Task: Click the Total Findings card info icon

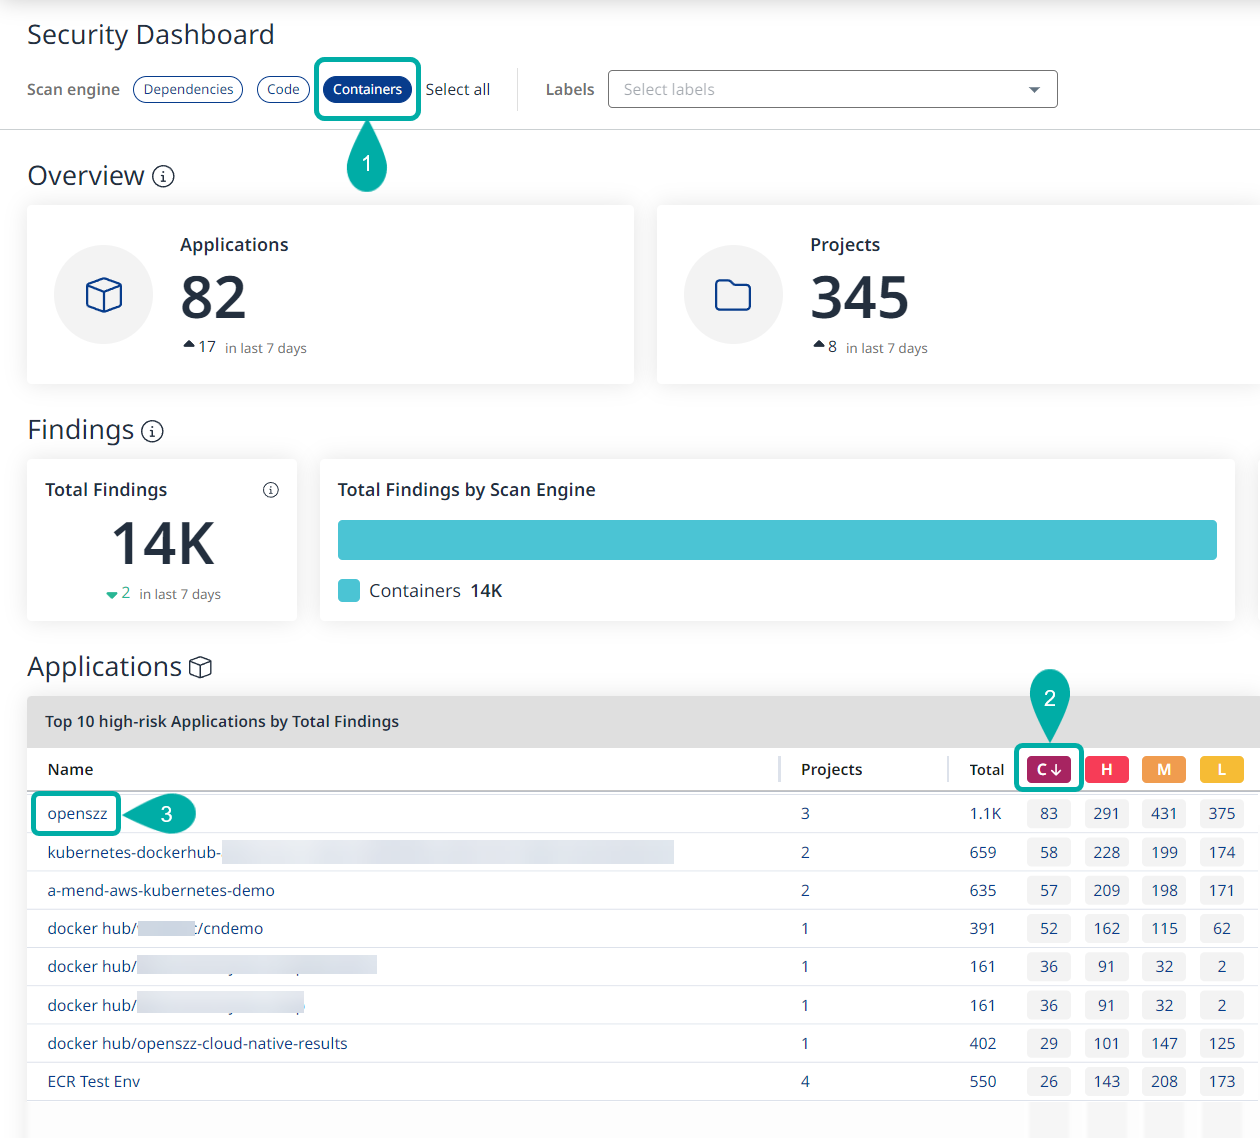Action: click(270, 490)
